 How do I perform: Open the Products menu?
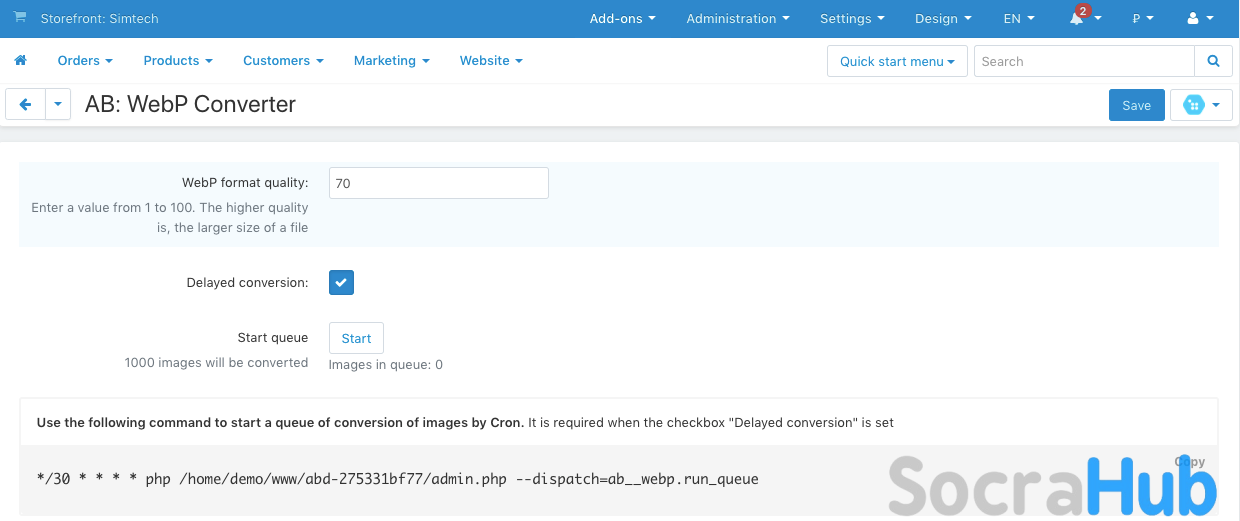pyautogui.click(x=178, y=61)
